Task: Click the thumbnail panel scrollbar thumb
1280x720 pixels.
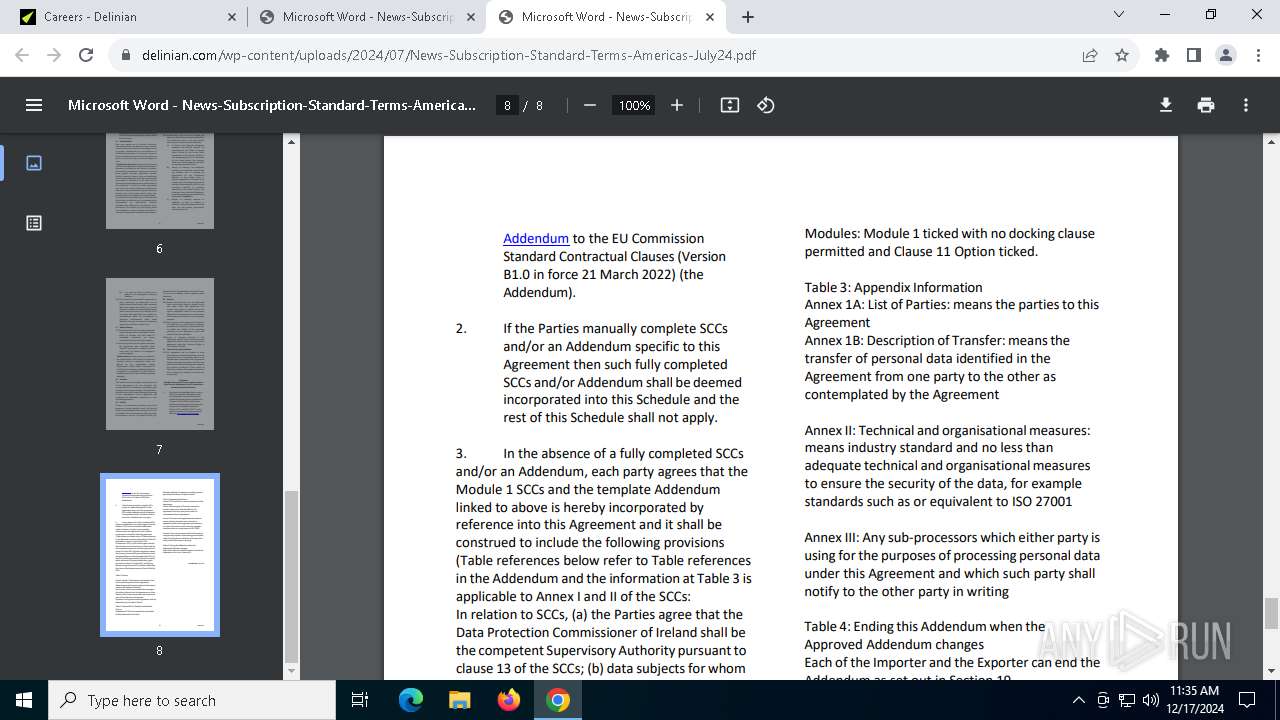Action: click(292, 575)
